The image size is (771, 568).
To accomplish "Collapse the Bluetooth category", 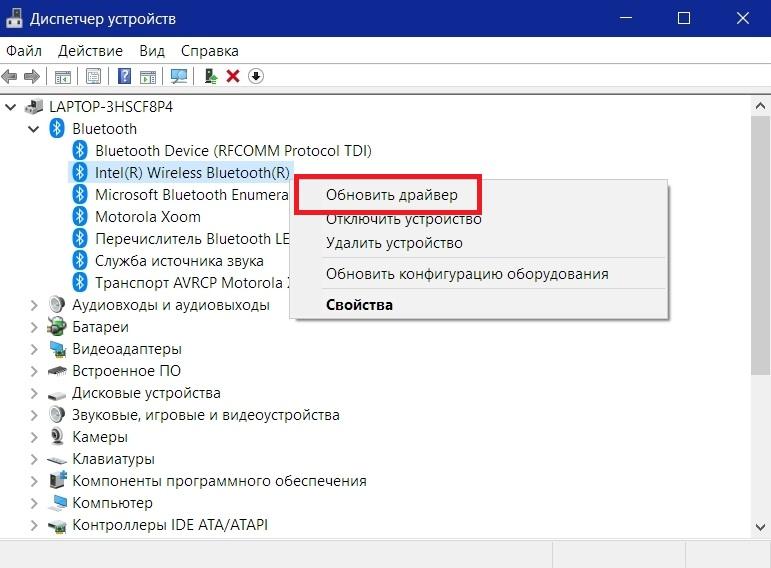I will point(33,129).
